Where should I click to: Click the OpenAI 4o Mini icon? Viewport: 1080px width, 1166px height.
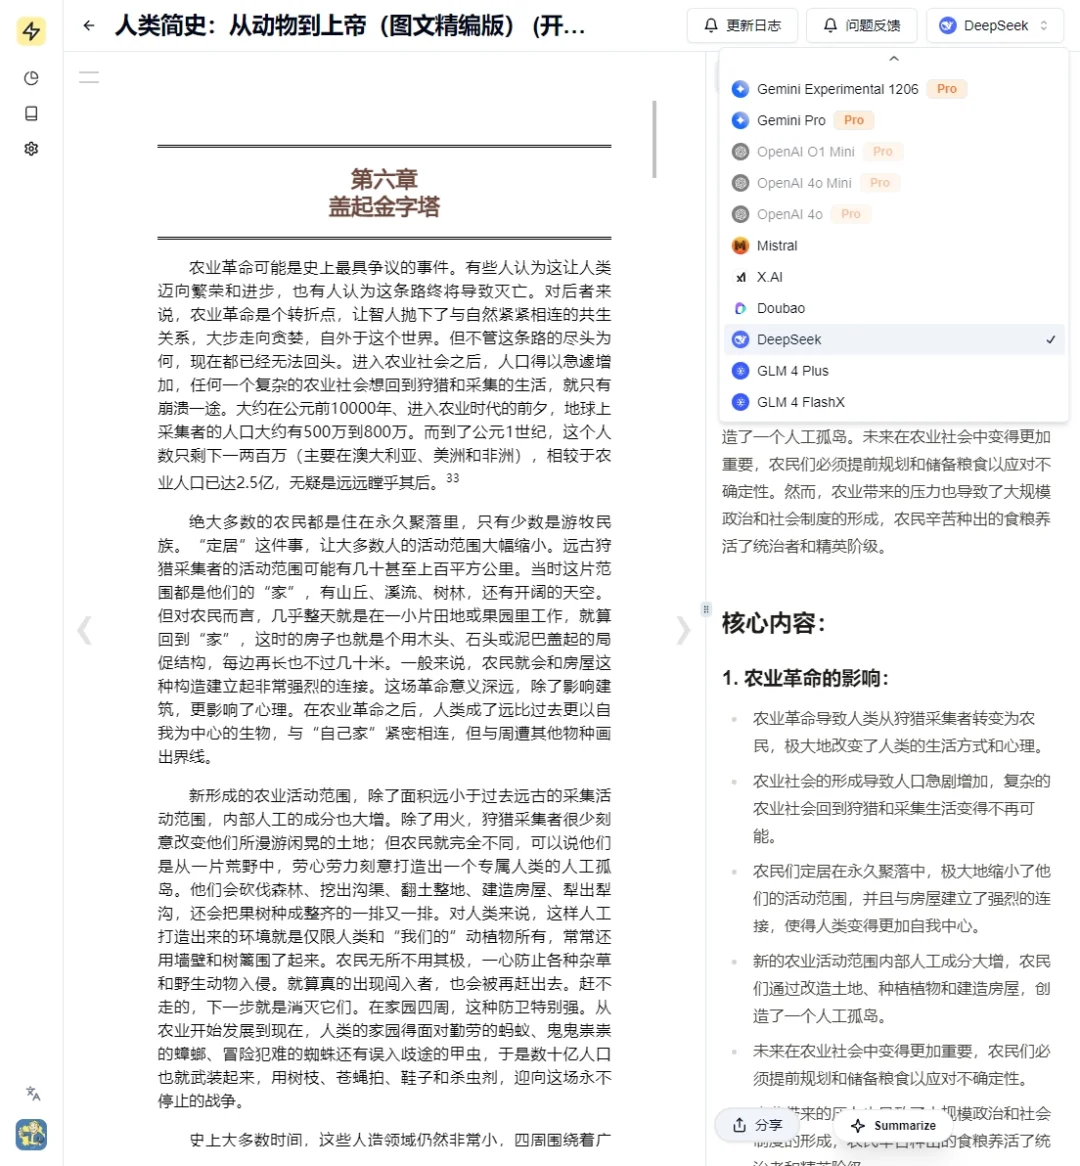740,183
